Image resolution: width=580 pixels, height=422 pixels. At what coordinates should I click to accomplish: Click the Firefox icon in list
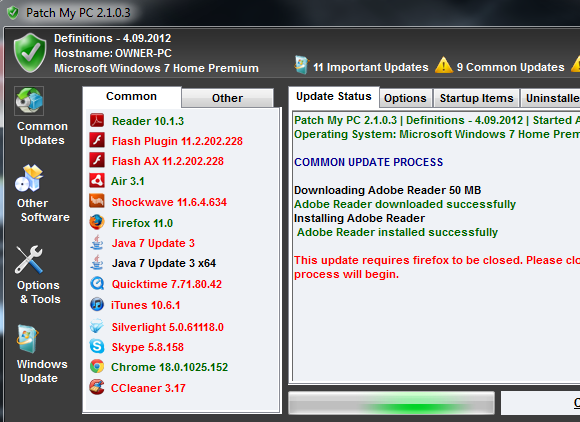click(x=97, y=222)
